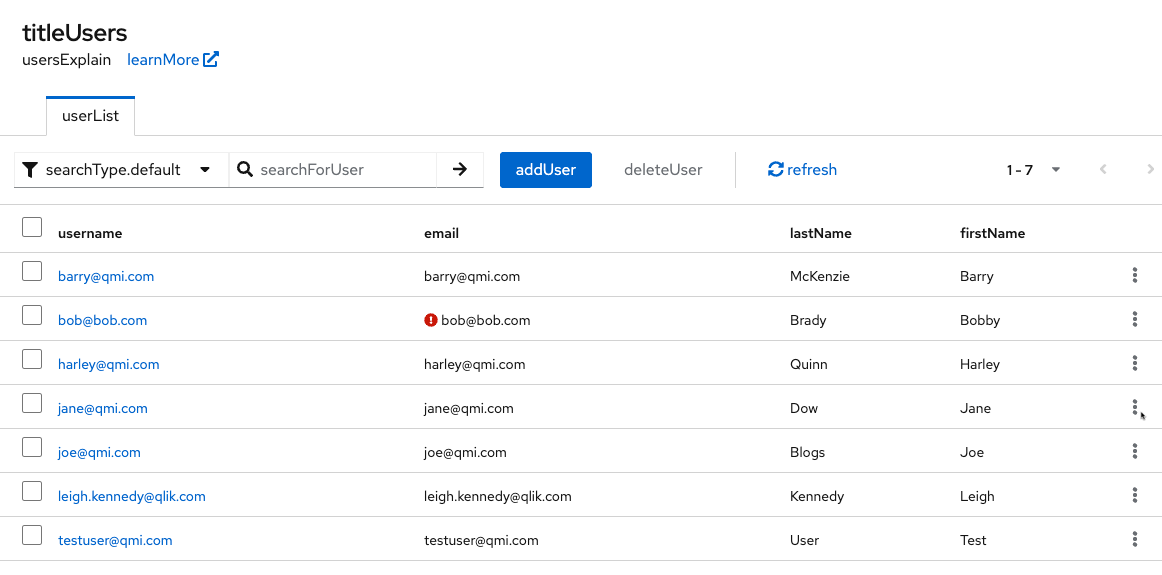The image size is (1162, 575).
Task: Click last name cell Kennedy
Action: point(817,496)
